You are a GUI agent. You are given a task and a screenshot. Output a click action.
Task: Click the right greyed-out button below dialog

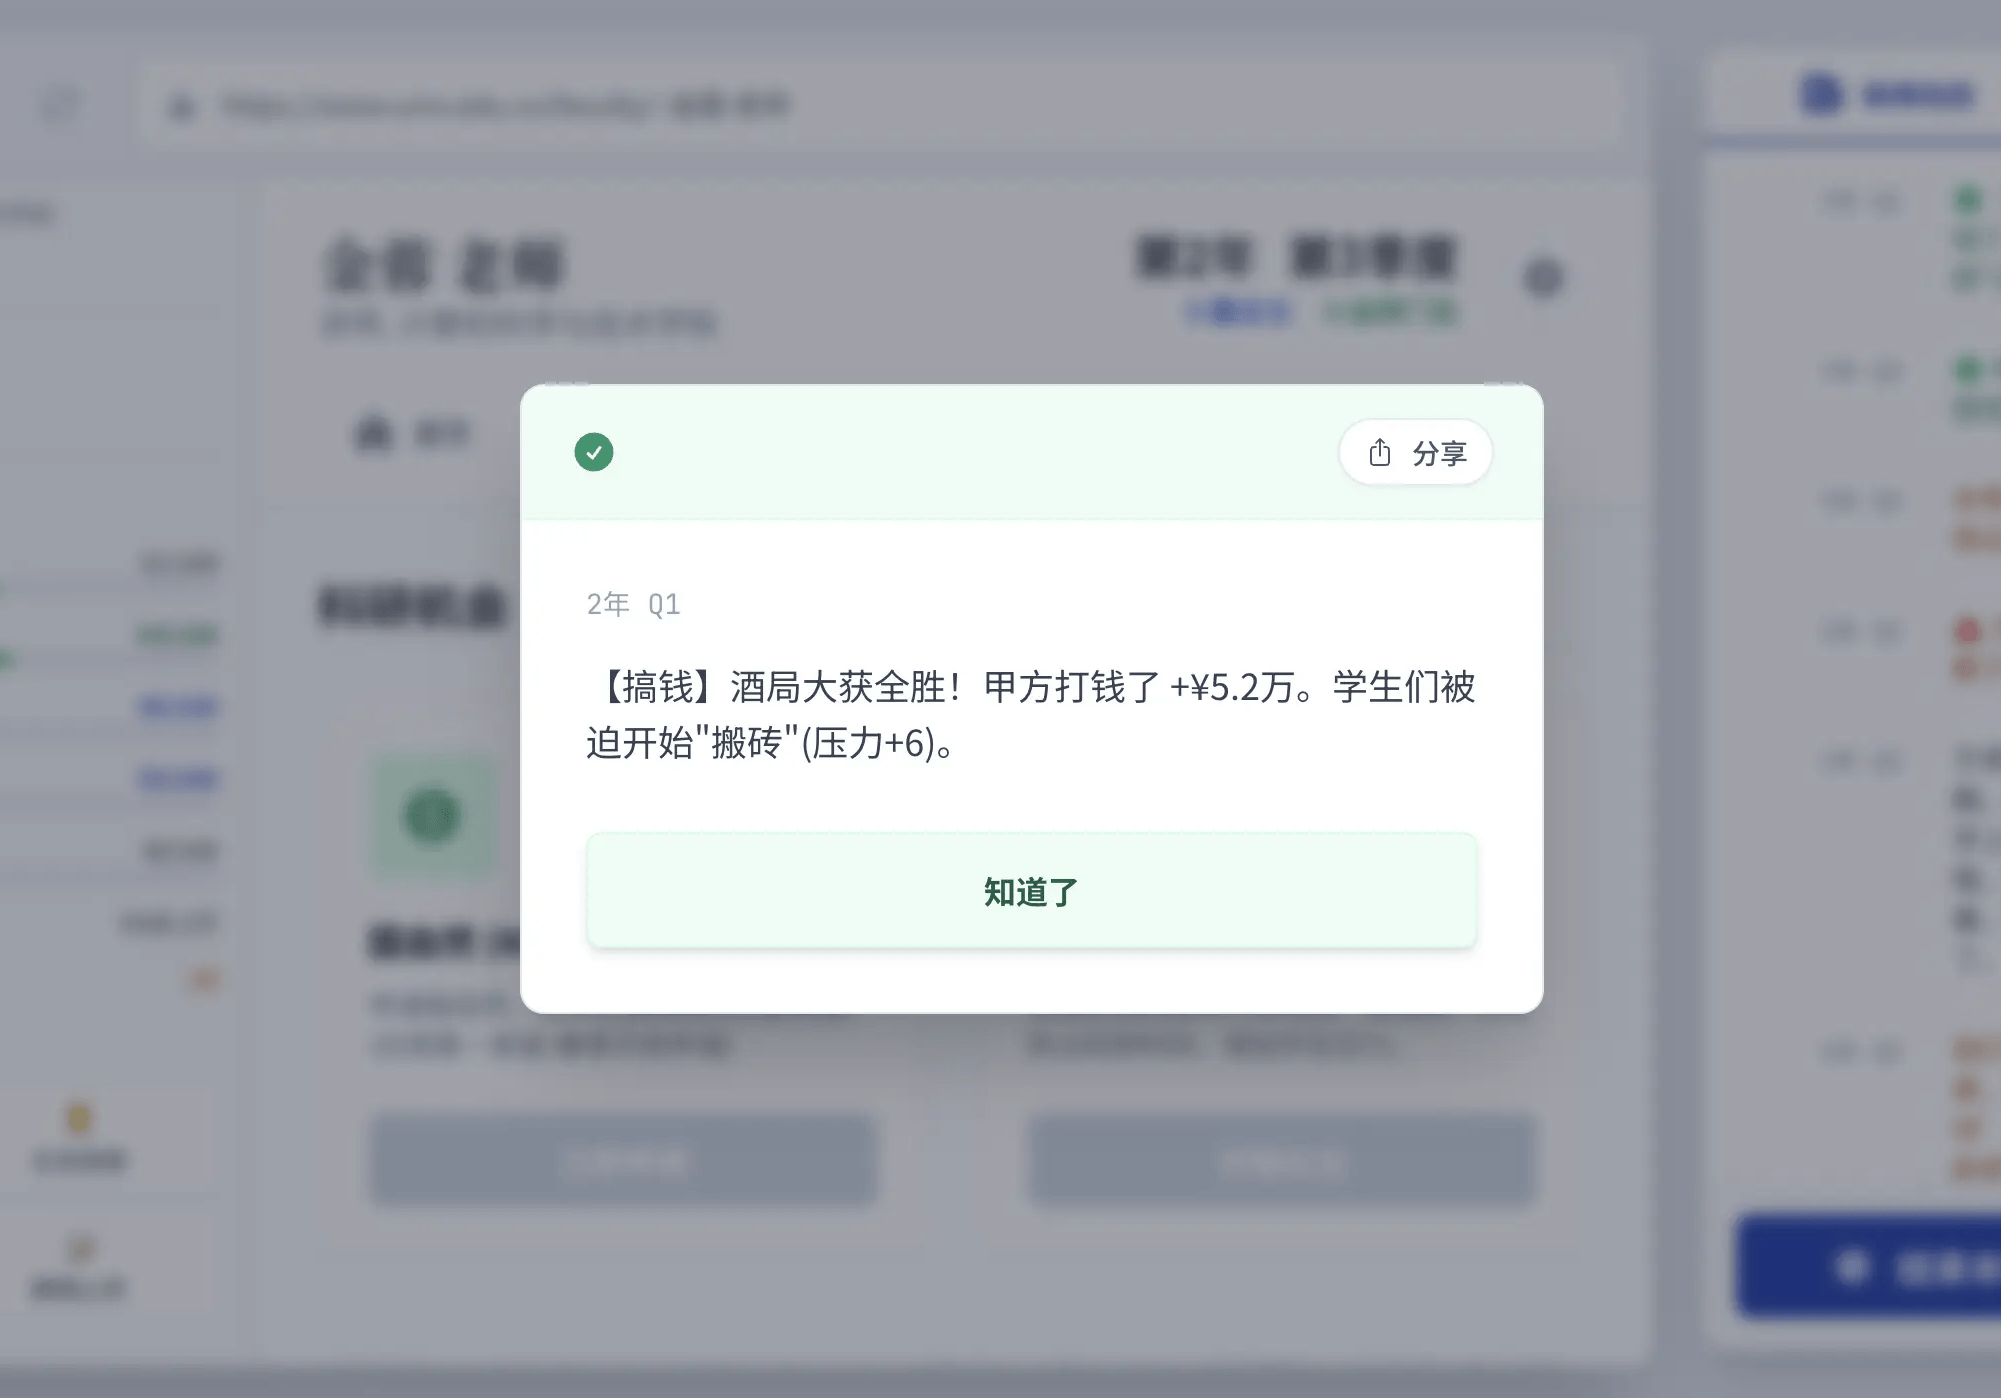coord(1281,1161)
